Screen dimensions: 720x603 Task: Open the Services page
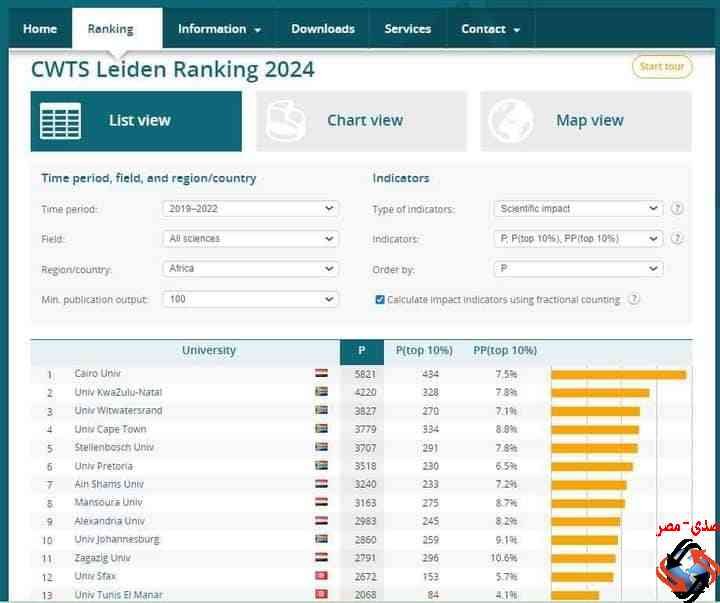[x=407, y=29]
